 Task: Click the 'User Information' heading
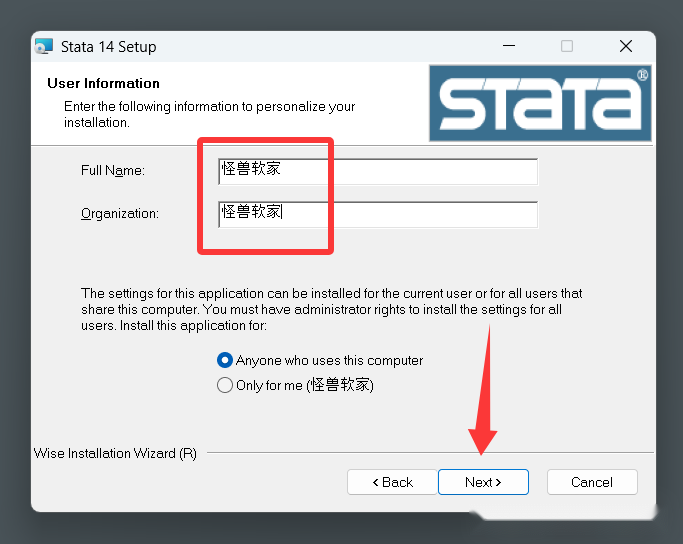tap(103, 83)
